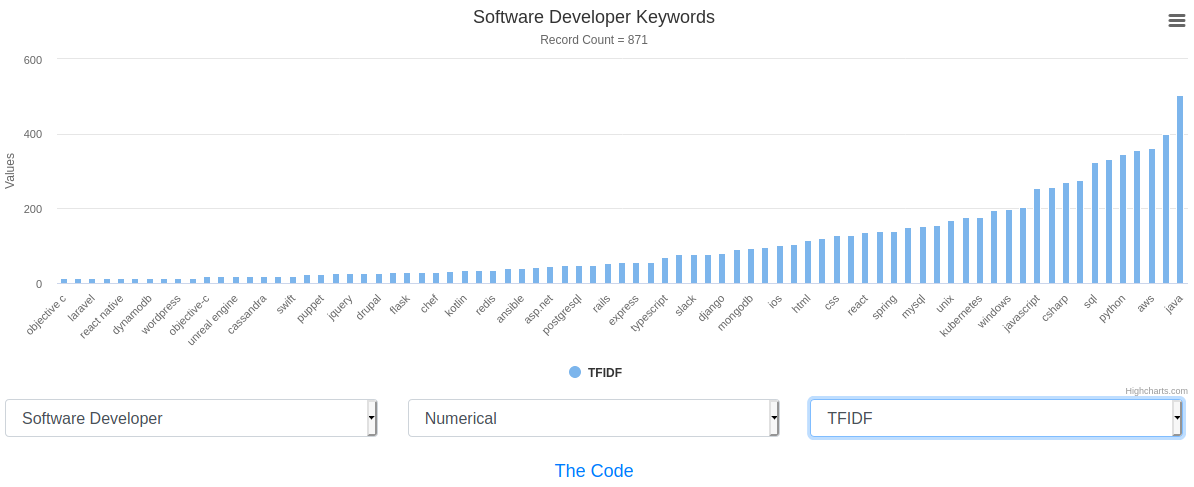Click the javascript x-axis label
Screen dimensions: 1194x487
pyautogui.click(x=1021, y=314)
